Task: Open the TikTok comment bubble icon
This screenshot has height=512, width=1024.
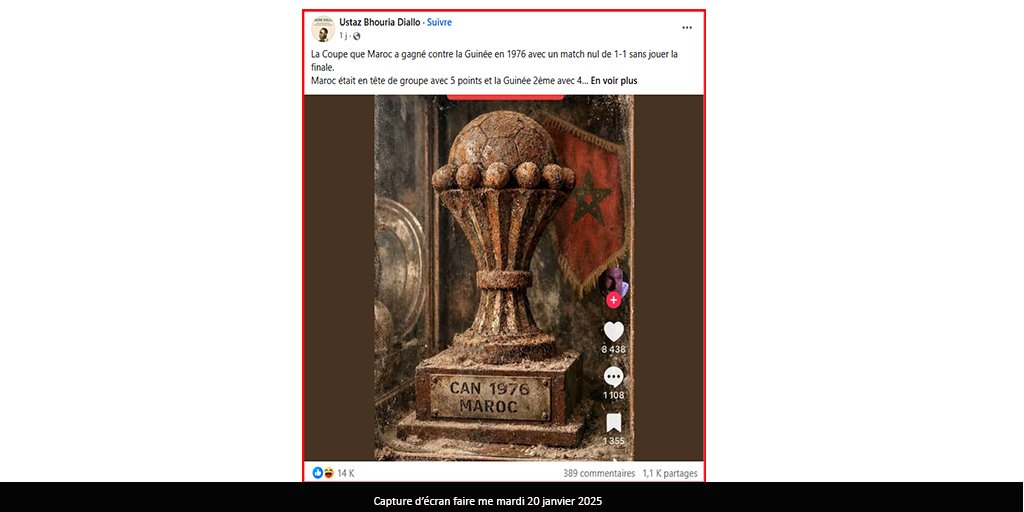Action: point(613,377)
